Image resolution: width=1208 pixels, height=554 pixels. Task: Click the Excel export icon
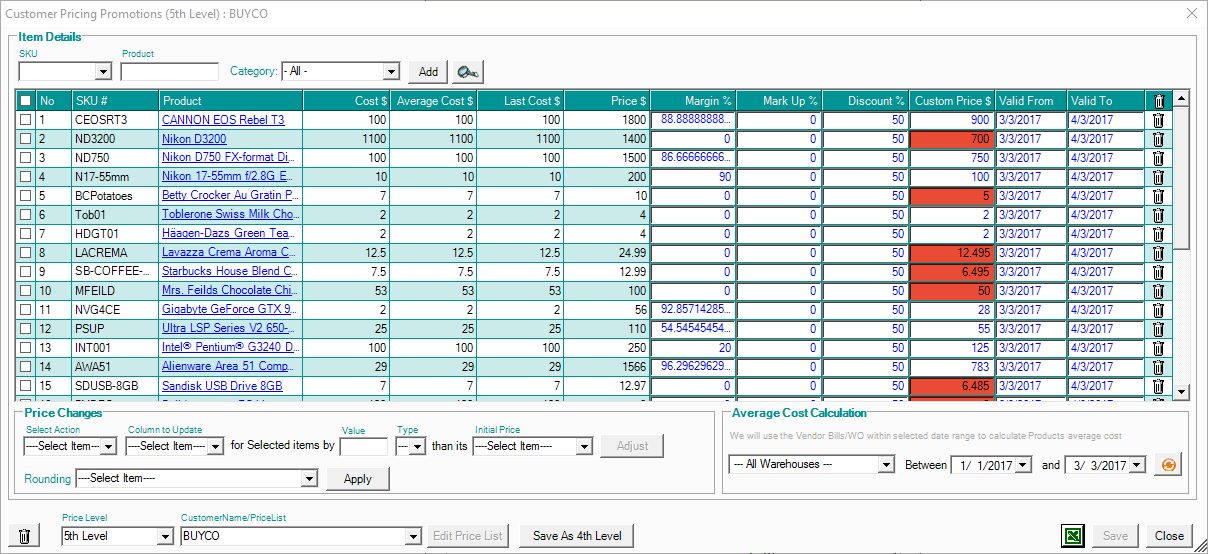point(1072,536)
